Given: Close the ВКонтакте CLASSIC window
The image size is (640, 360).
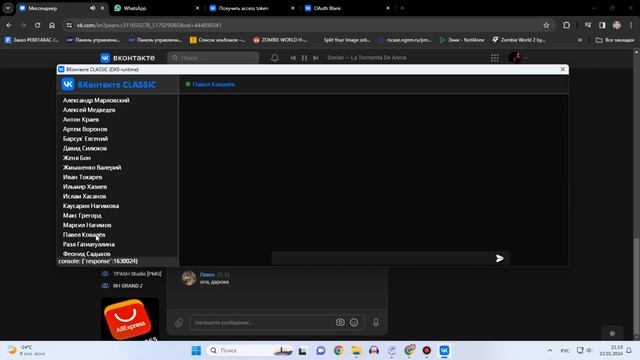Looking at the screenshot, I should 562,69.
